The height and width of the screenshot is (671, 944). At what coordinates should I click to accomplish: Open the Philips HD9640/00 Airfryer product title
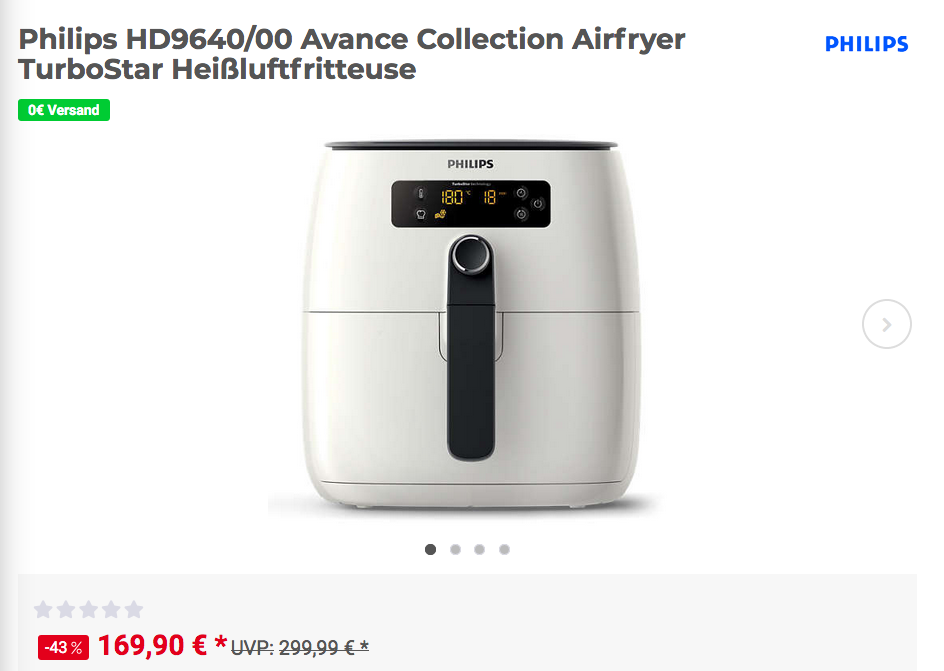tap(352, 54)
